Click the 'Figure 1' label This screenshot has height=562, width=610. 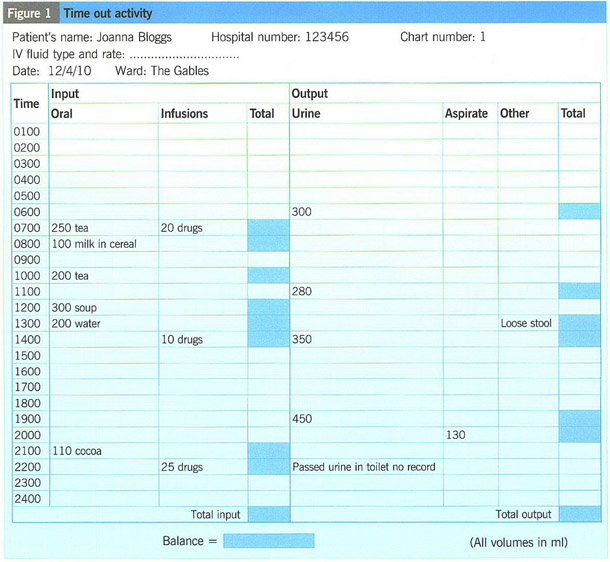coord(30,13)
